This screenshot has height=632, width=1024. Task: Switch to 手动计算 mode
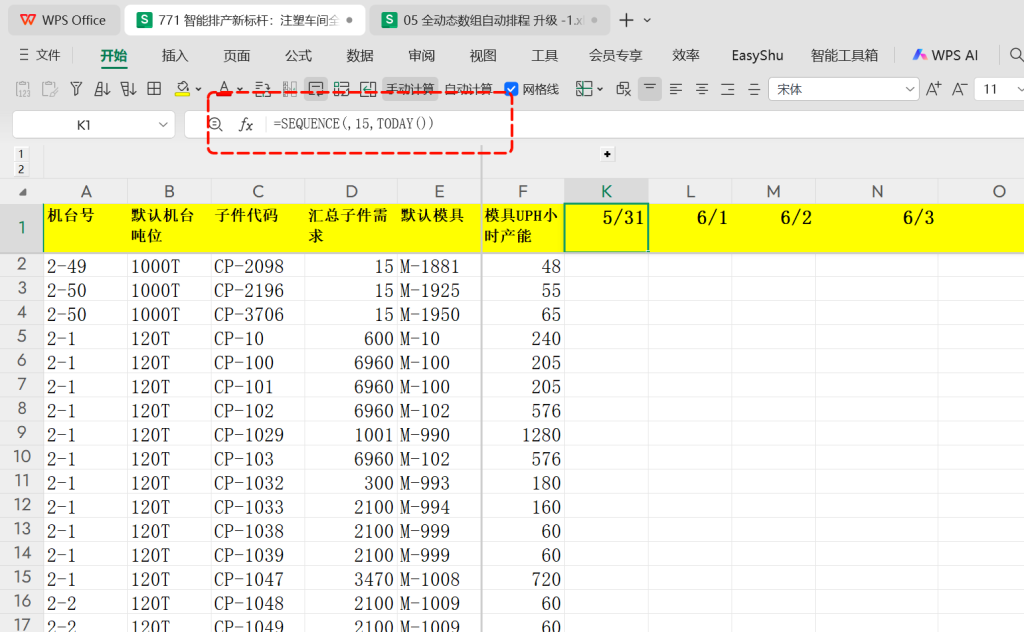[x=409, y=89]
